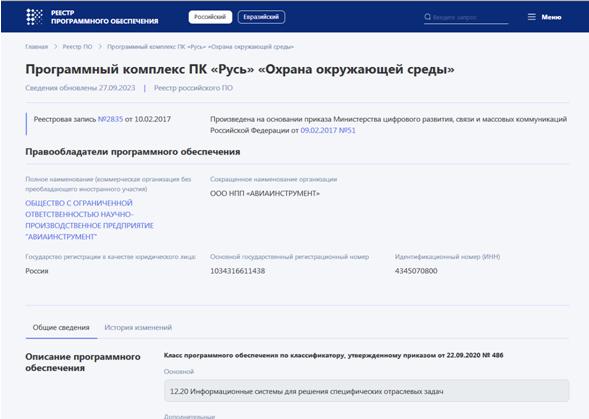This screenshot has width=589, height=419.
Task: Click the registry logo icon
Action: click(34, 17)
